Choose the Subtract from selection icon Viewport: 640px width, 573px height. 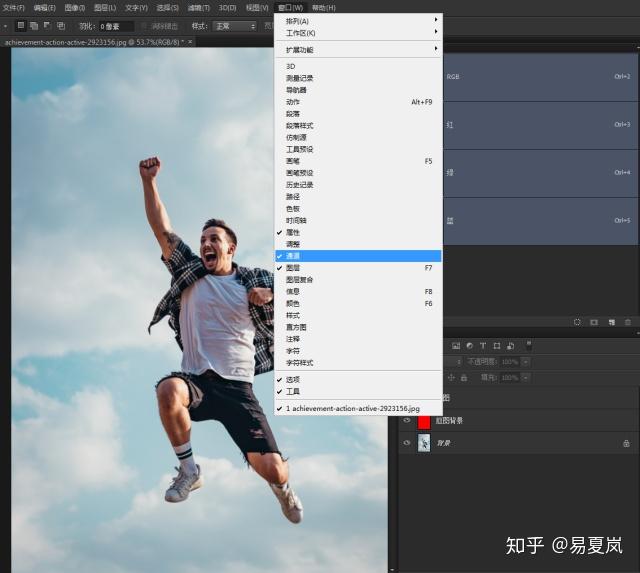[47, 26]
